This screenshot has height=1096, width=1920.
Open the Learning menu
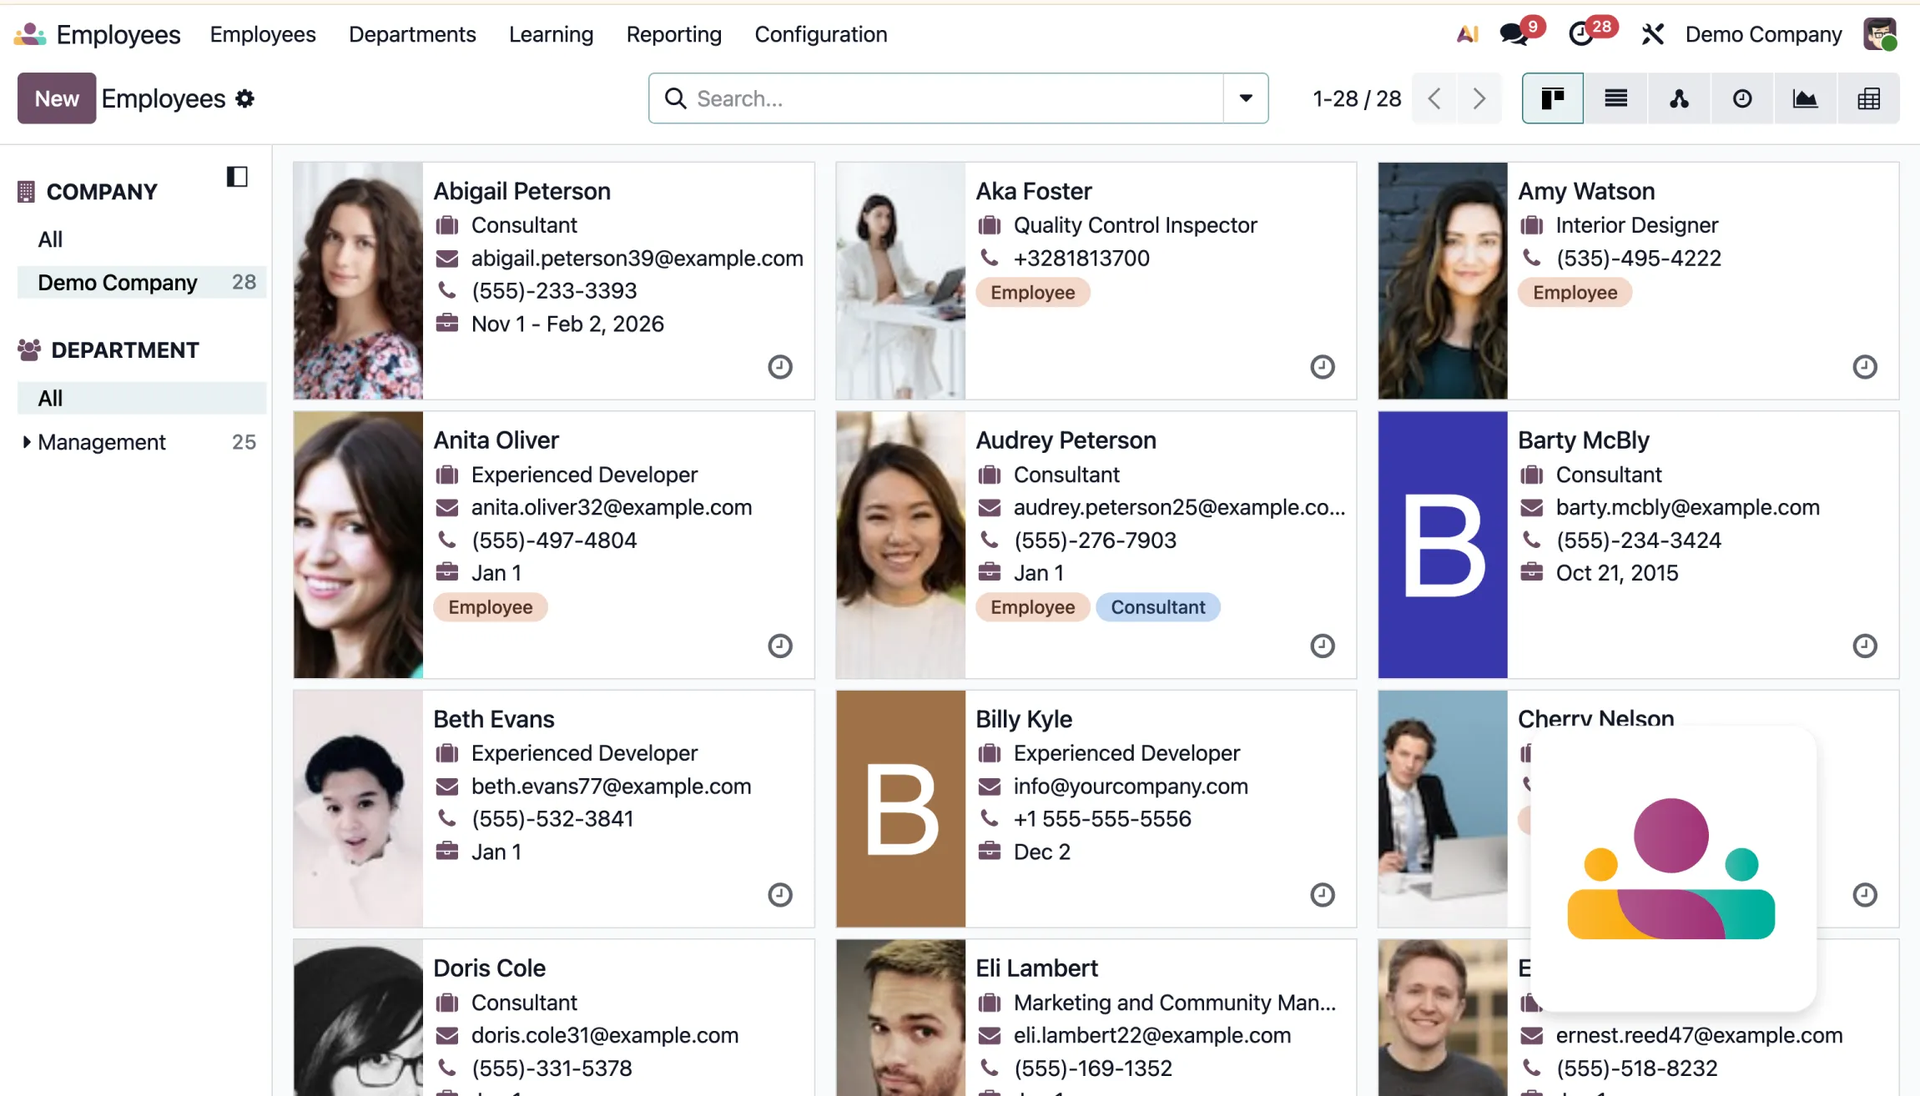551,34
